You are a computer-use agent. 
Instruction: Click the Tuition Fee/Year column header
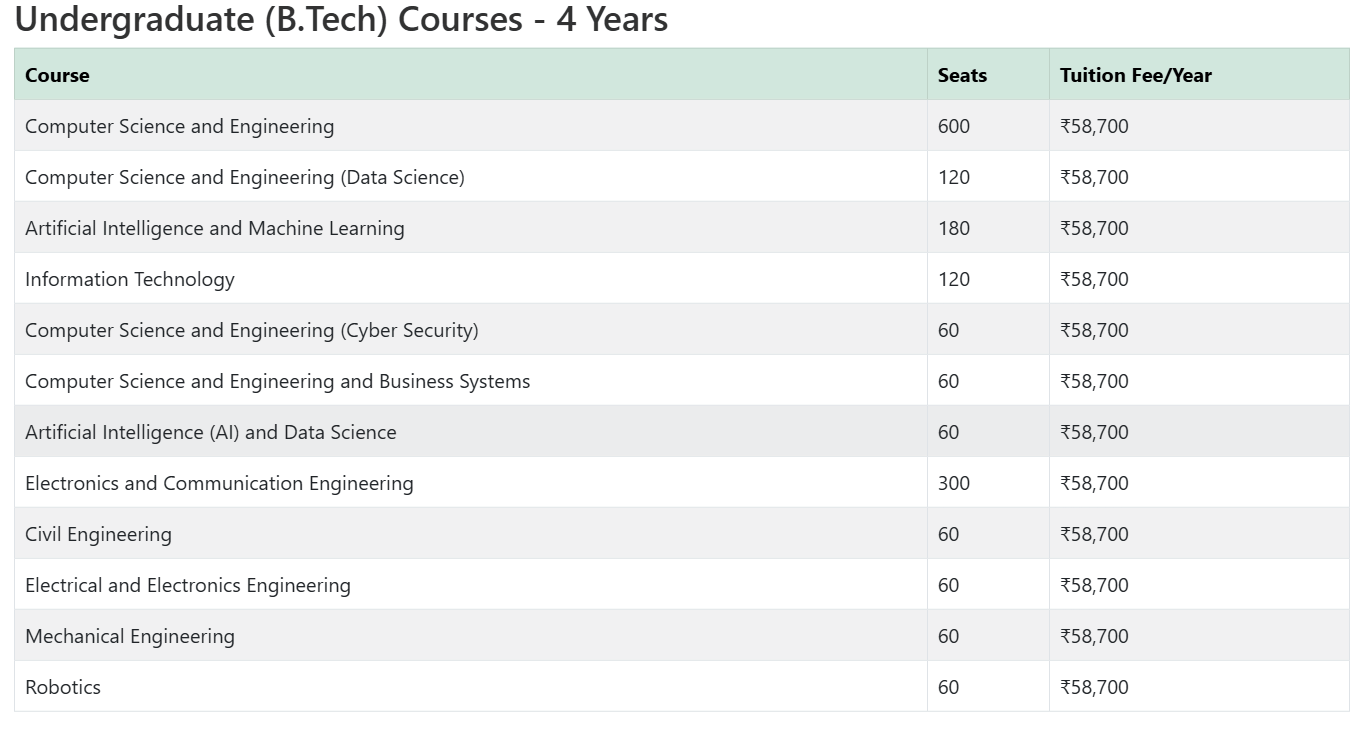[1135, 75]
